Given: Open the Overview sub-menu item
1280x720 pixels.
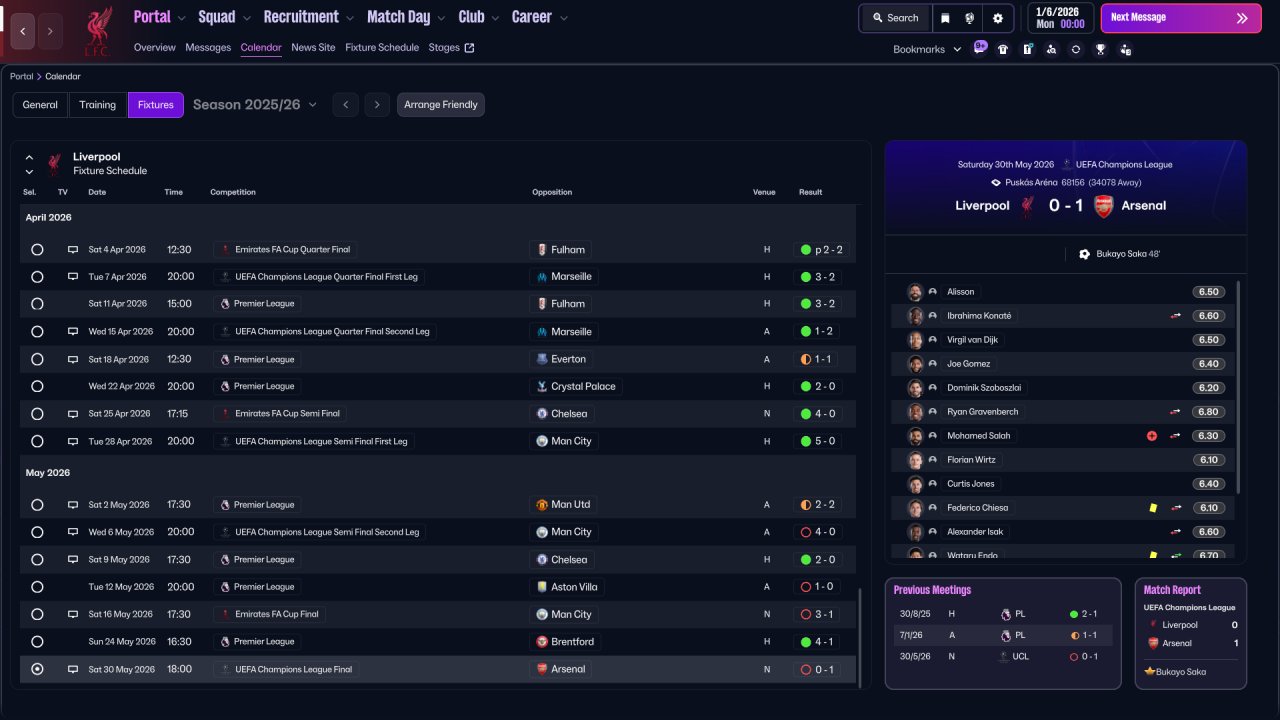Looking at the screenshot, I should coord(154,47).
